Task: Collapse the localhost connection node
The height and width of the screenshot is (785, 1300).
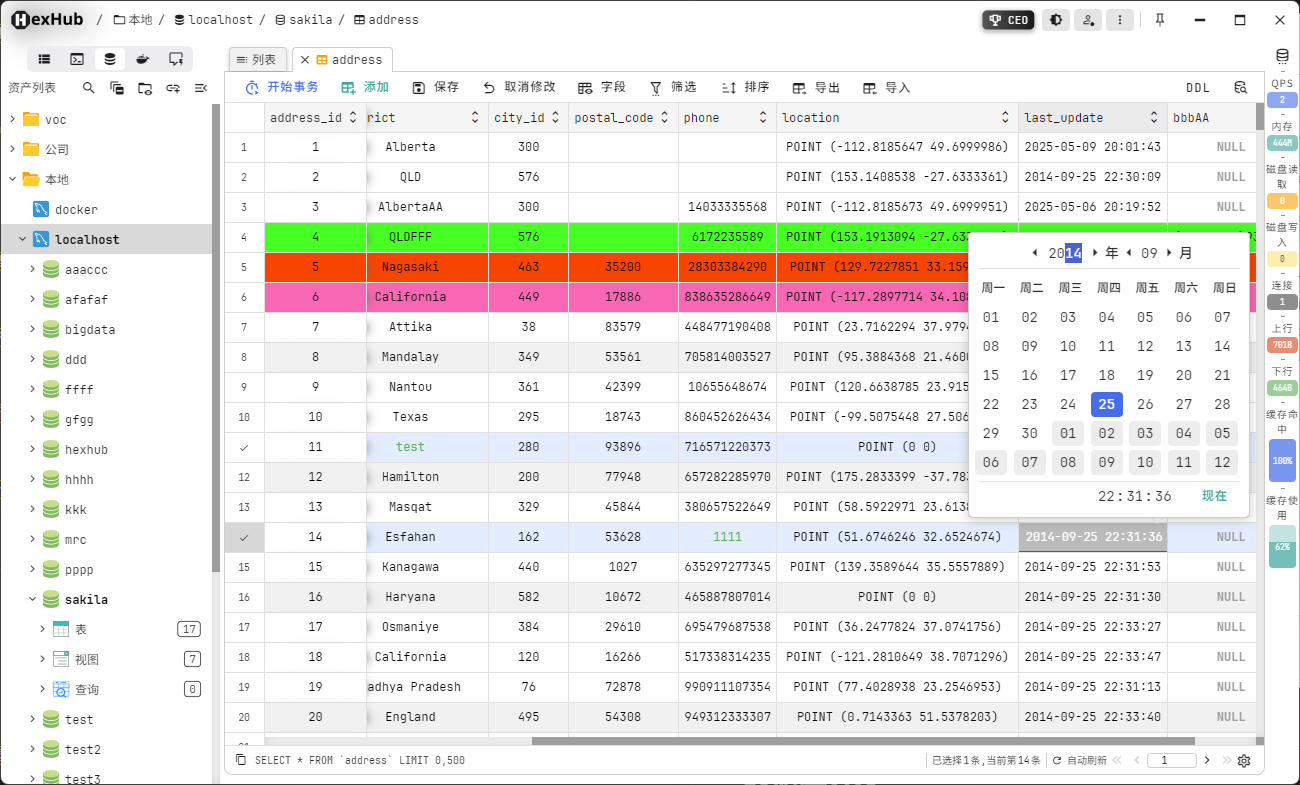Action: (22, 239)
